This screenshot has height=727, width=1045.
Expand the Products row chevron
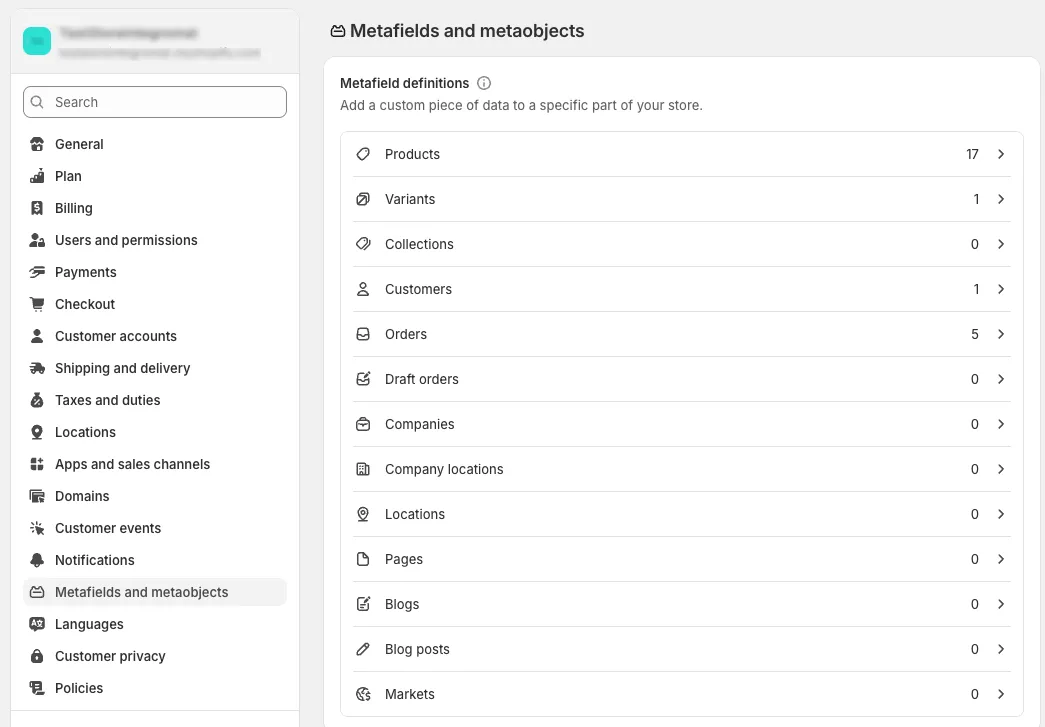(x=1000, y=154)
